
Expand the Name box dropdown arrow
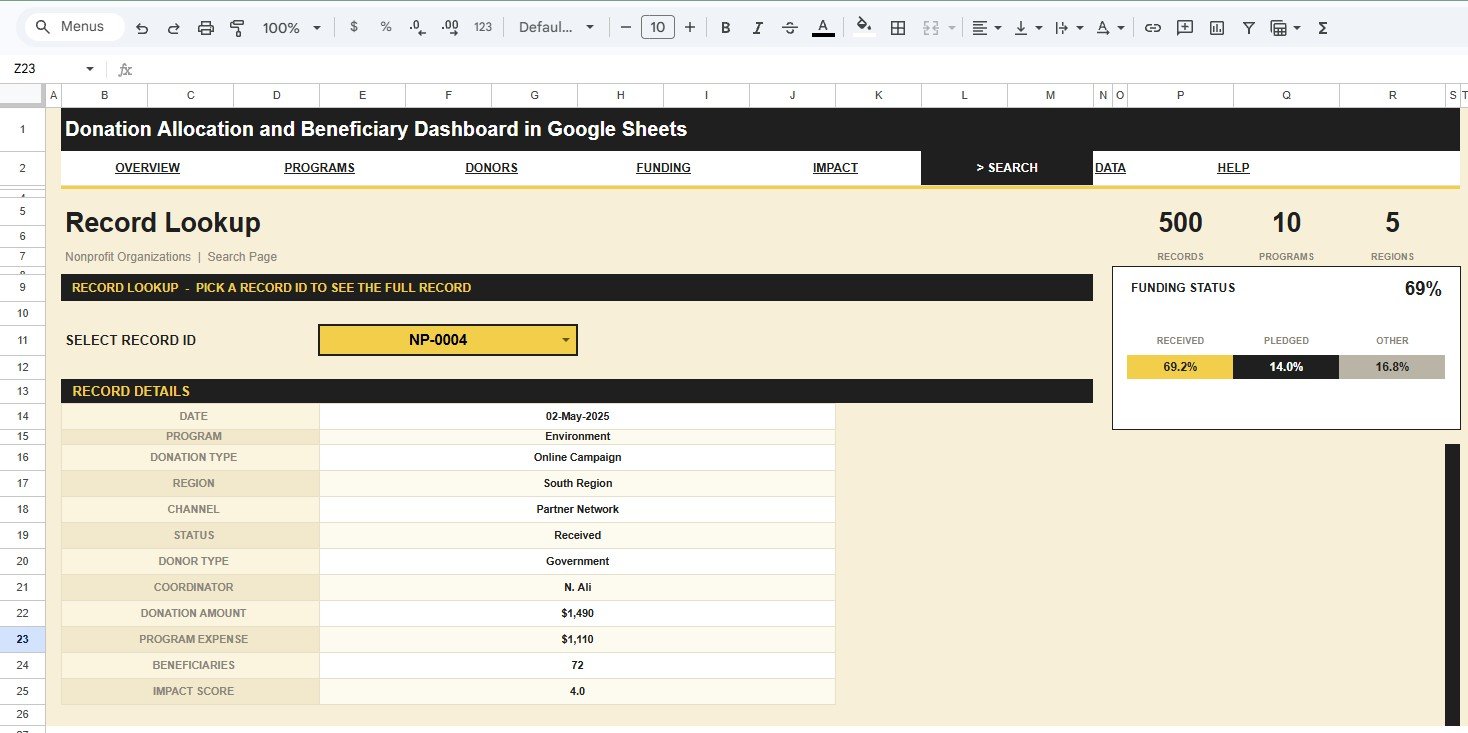coord(90,69)
